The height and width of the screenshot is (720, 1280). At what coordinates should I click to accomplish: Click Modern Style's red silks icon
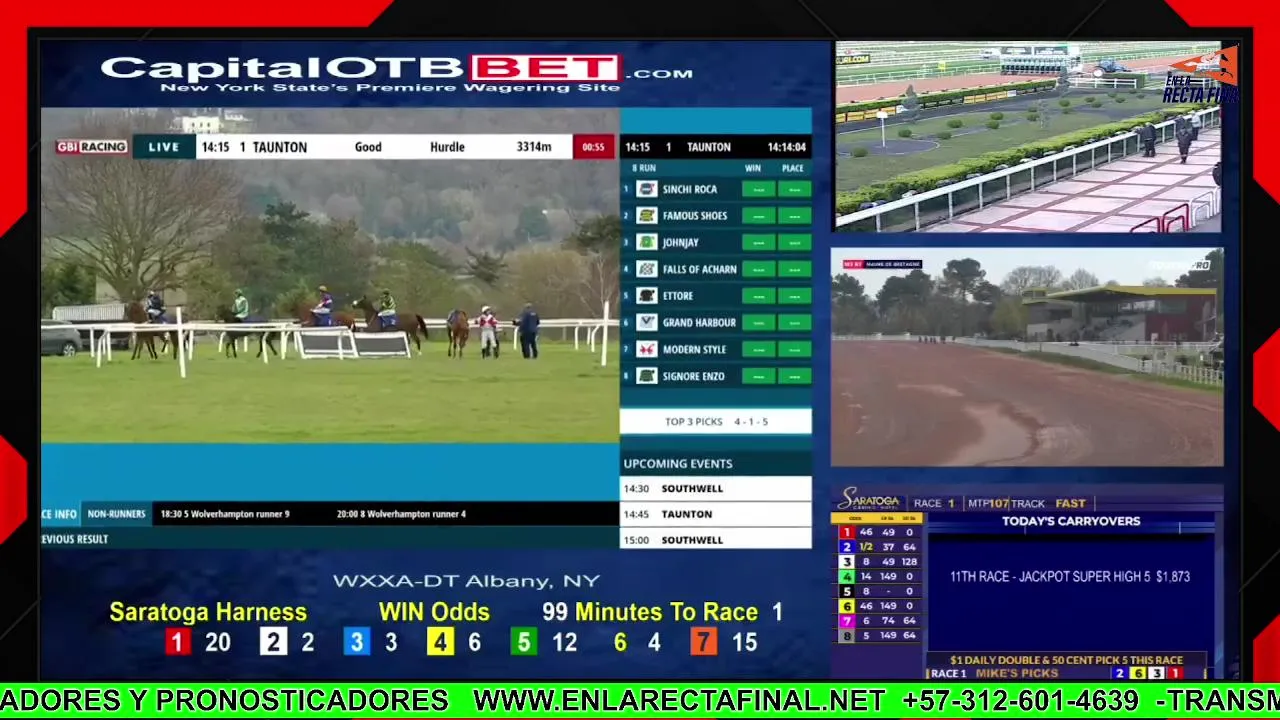click(647, 349)
